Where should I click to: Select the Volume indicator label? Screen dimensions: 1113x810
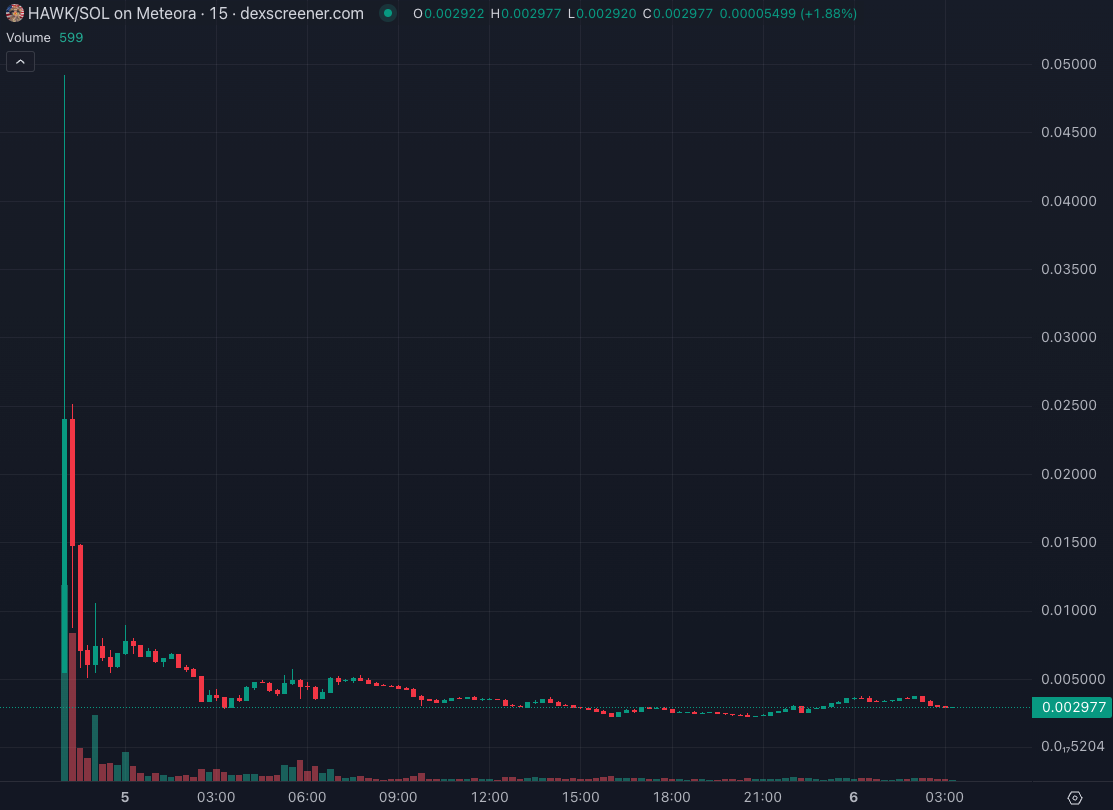29,37
